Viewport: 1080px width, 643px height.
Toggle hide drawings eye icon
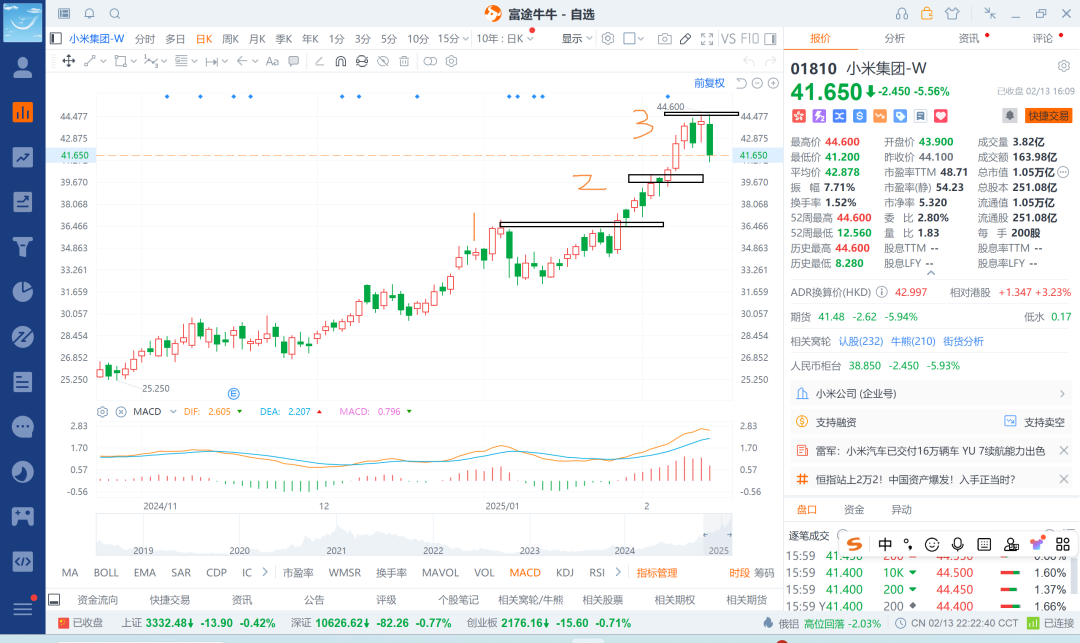(x=383, y=61)
